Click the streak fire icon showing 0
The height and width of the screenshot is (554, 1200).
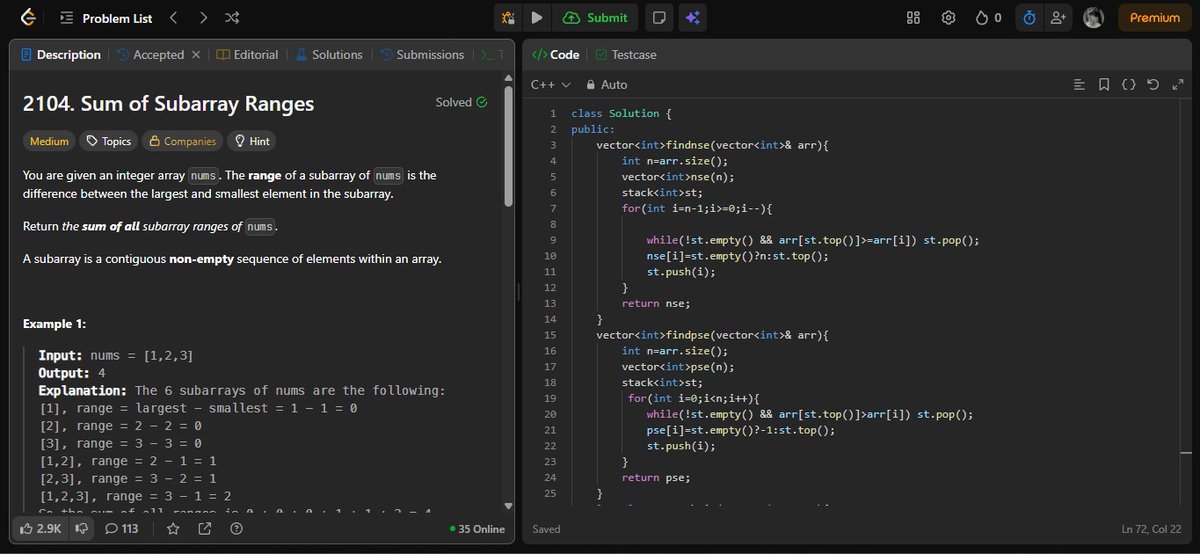click(988, 17)
